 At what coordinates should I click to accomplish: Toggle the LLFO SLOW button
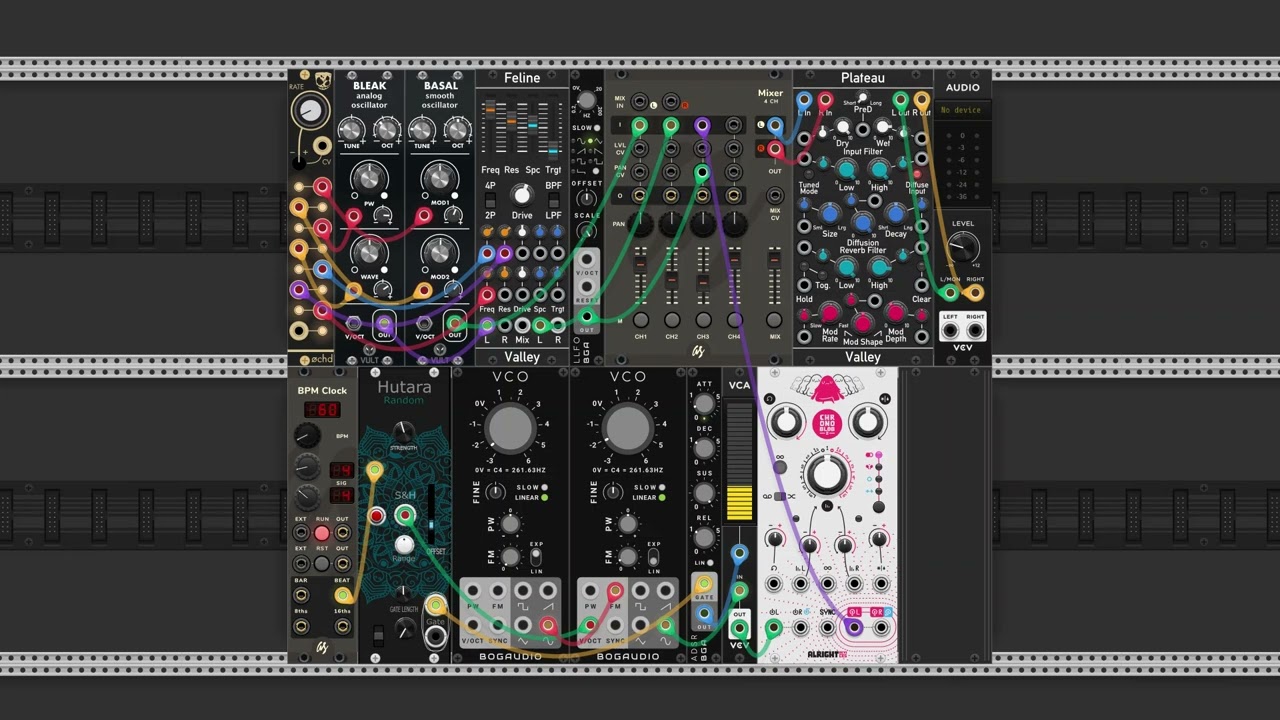point(598,128)
